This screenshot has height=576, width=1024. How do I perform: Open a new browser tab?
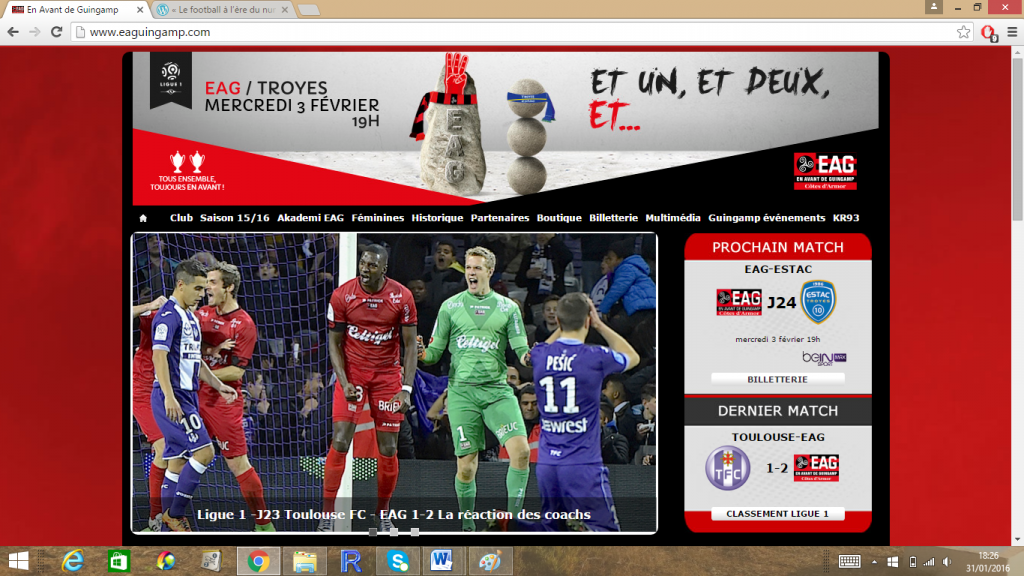309,10
